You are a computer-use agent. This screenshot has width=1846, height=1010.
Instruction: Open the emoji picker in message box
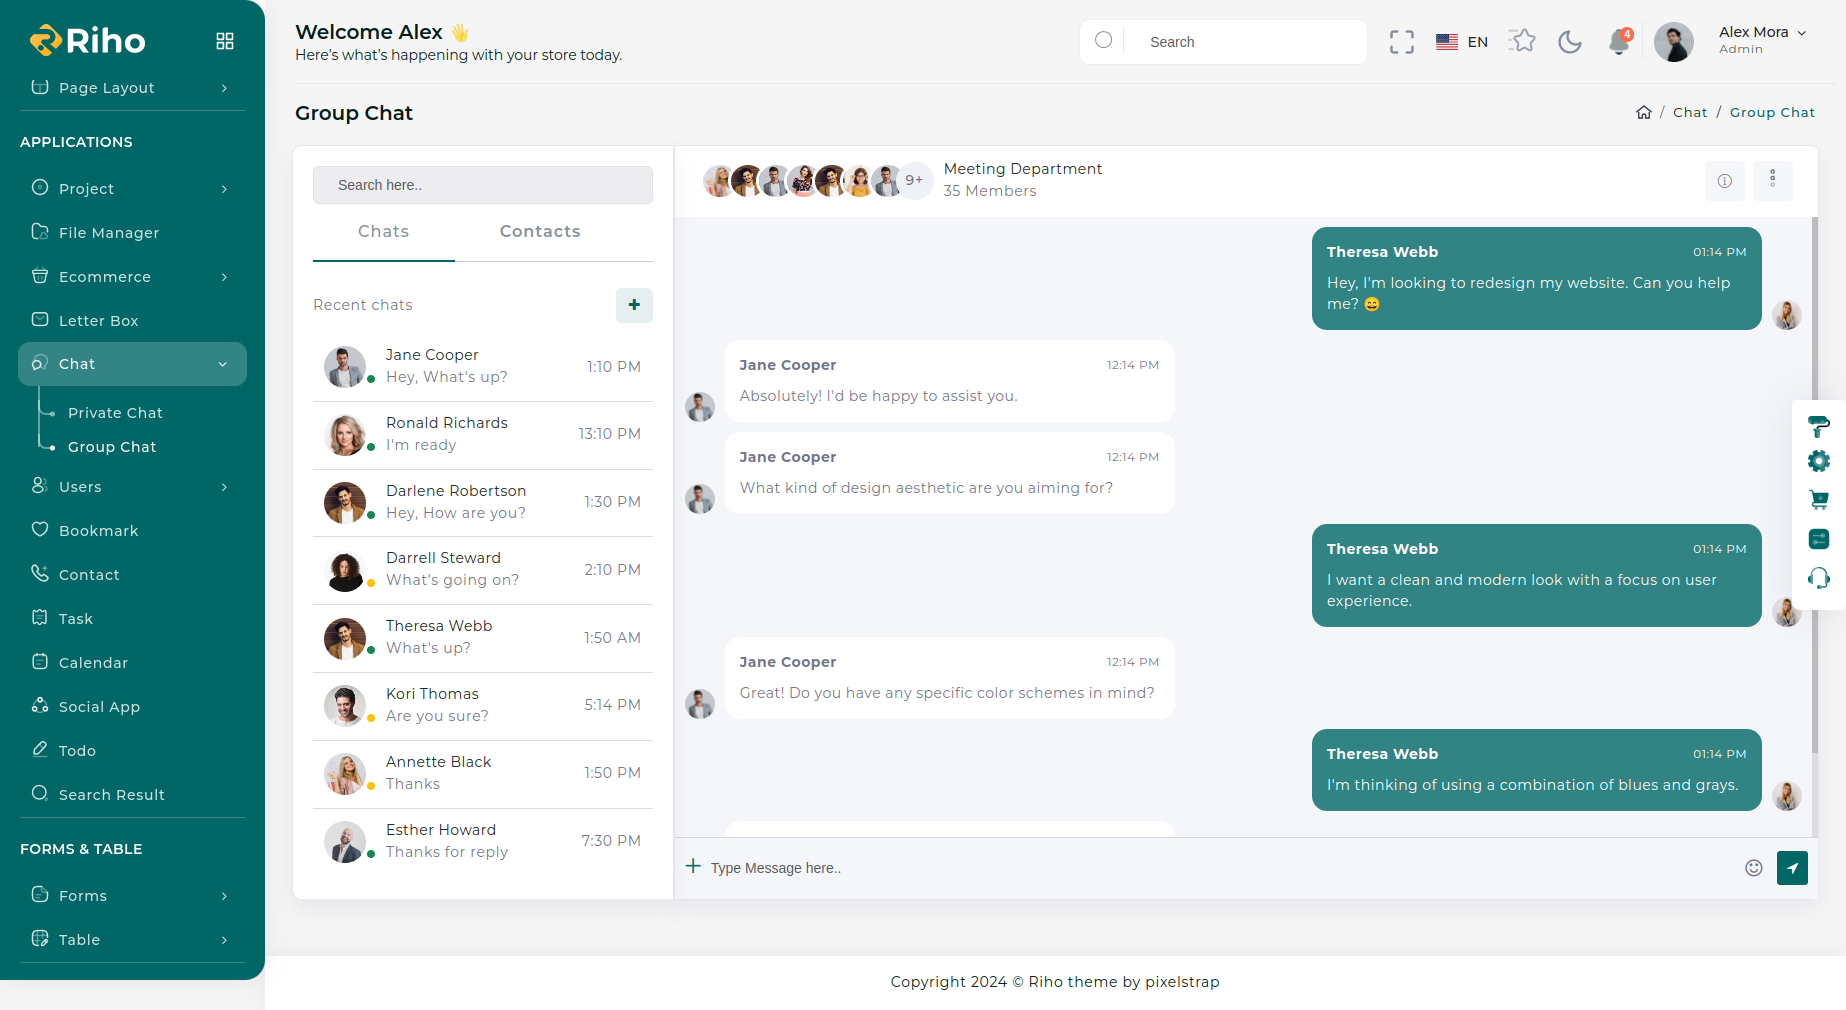[x=1753, y=868]
